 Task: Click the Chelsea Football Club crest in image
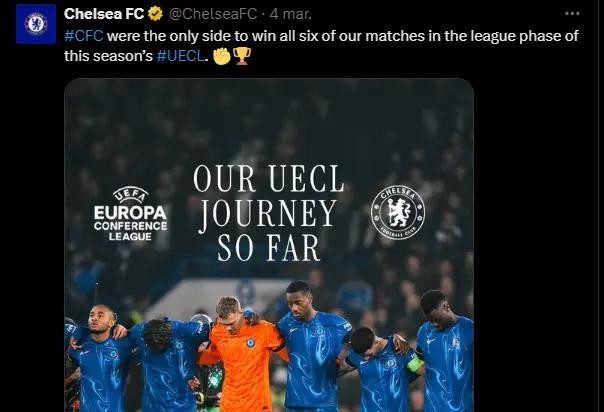click(x=398, y=212)
